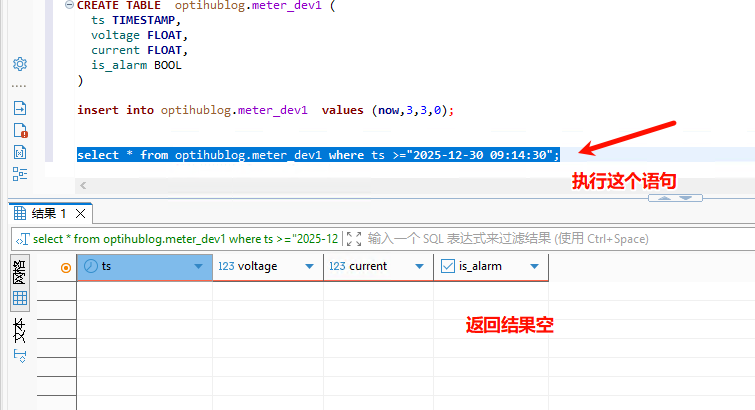The height and width of the screenshot is (410, 755).
Task: Click the orange record mode toggle in grid corner
Action: point(66,267)
